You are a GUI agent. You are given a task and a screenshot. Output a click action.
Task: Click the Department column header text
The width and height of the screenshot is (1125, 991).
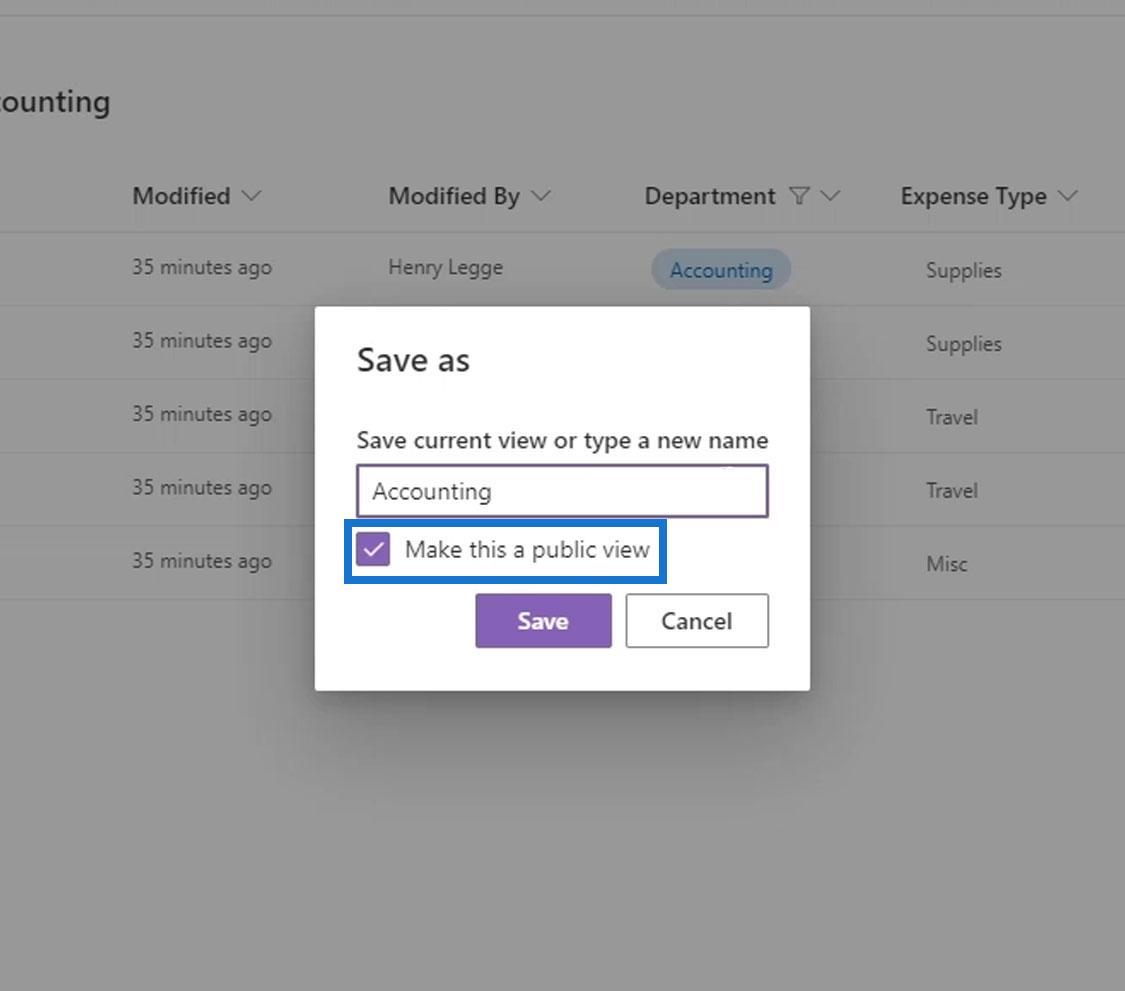[x=710, y=197]
